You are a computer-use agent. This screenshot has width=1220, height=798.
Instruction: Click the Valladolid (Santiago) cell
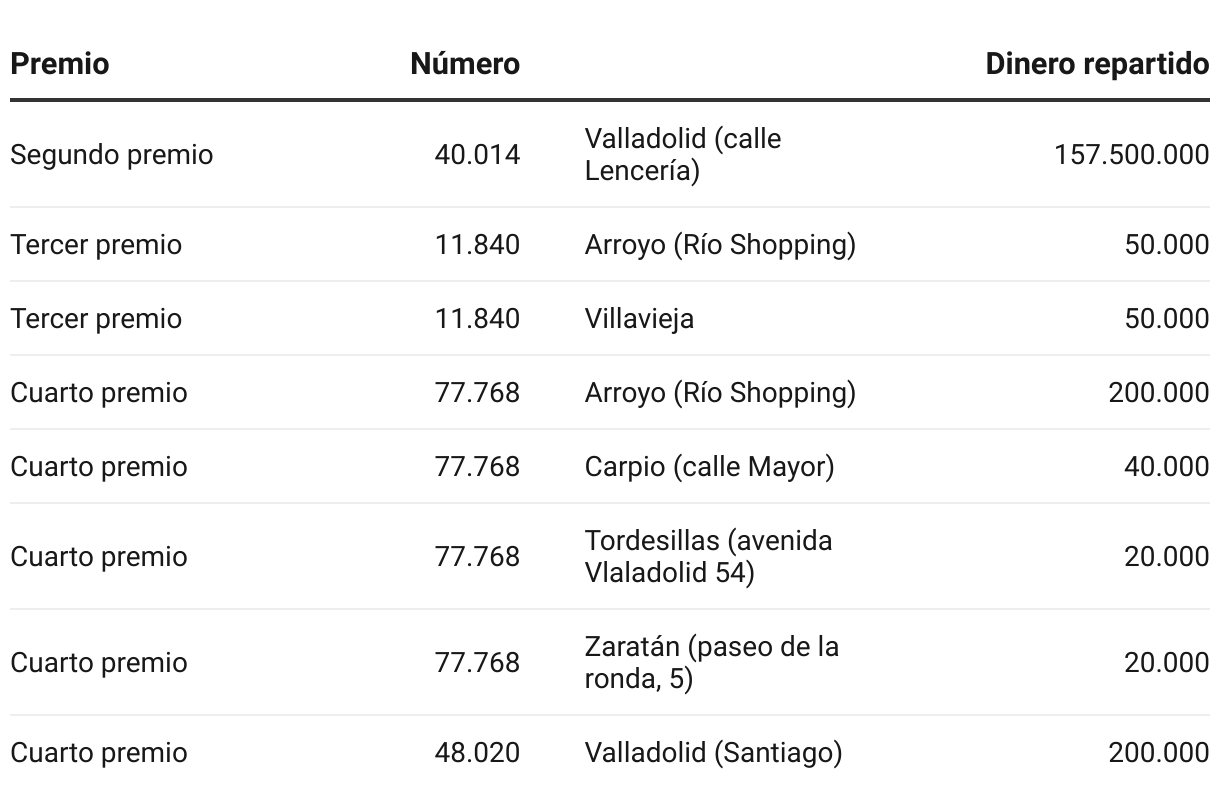click(713, 753)
